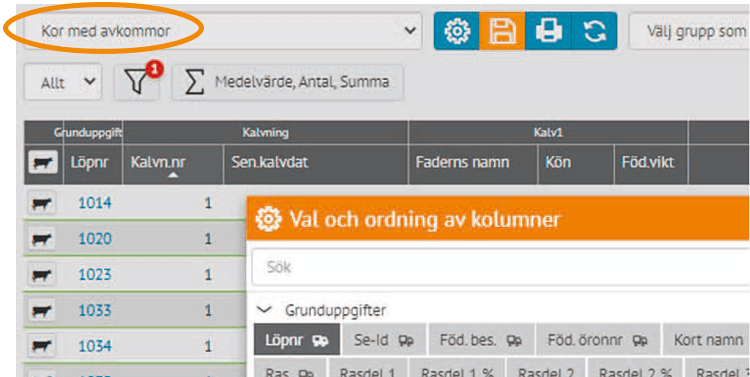The image size is (750, 377).
Task: Sort by the Föd.vikt column header
Action: tap(651, 164)
